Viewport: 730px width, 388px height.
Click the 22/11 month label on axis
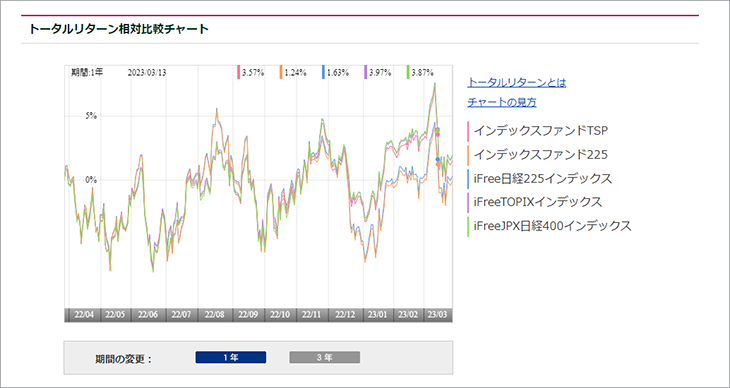312,314
